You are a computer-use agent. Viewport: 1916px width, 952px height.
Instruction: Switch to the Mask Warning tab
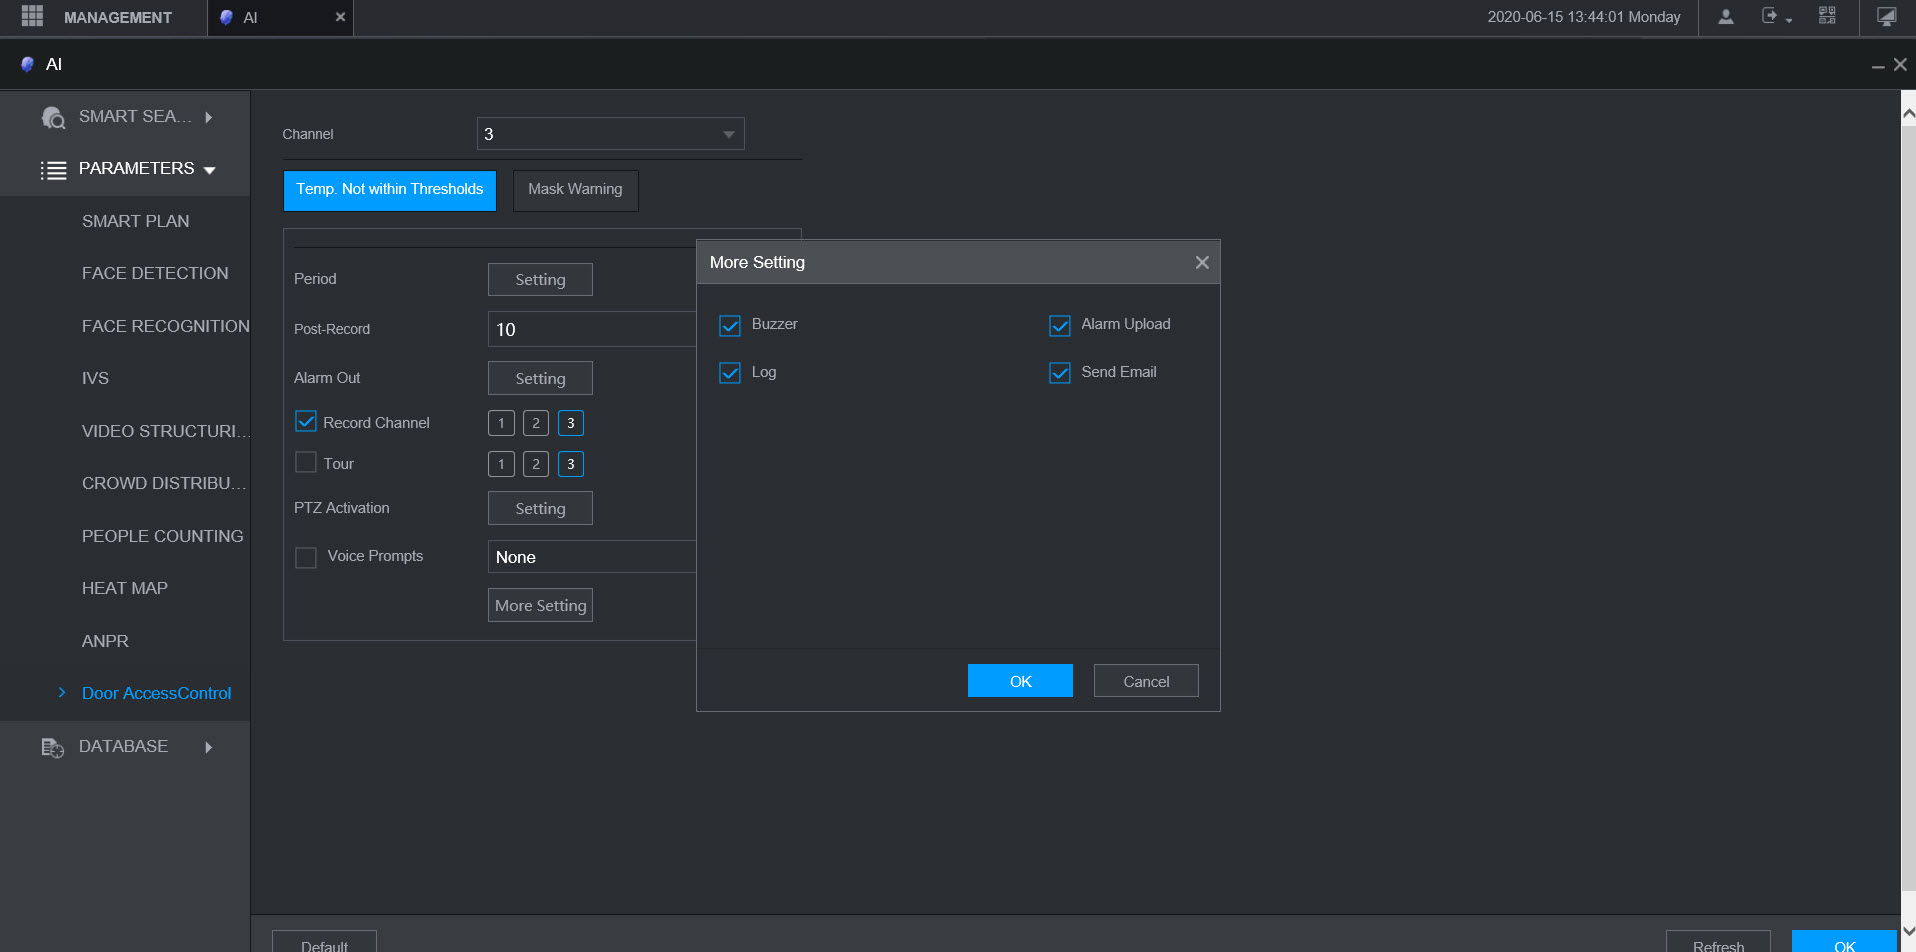575,190
